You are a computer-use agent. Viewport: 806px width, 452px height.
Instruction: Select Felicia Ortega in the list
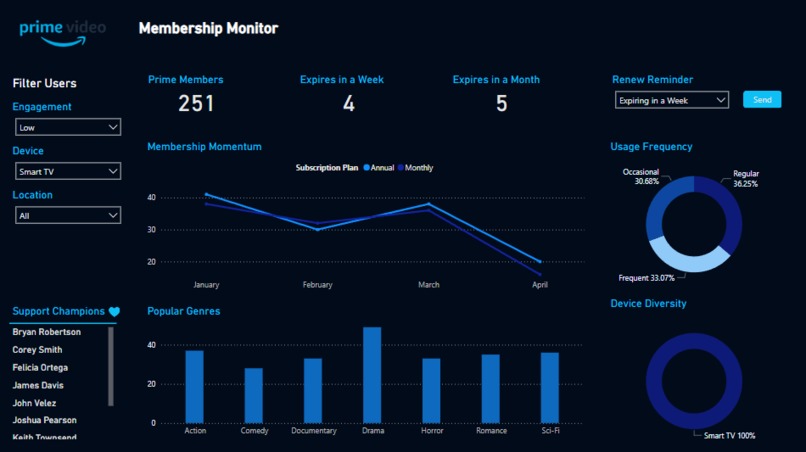point(40,368)
